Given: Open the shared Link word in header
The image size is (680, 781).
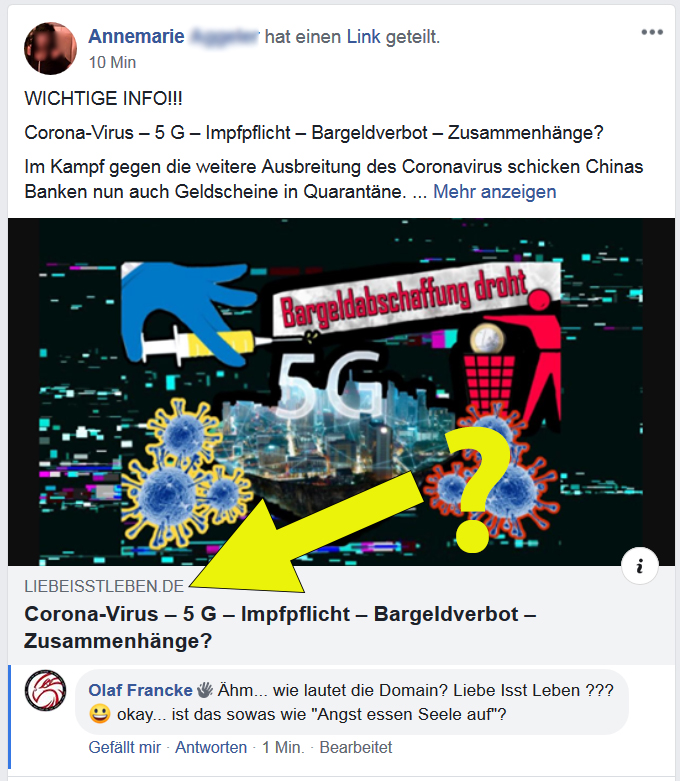Looking at the screenshot, I should coord(363,36).
